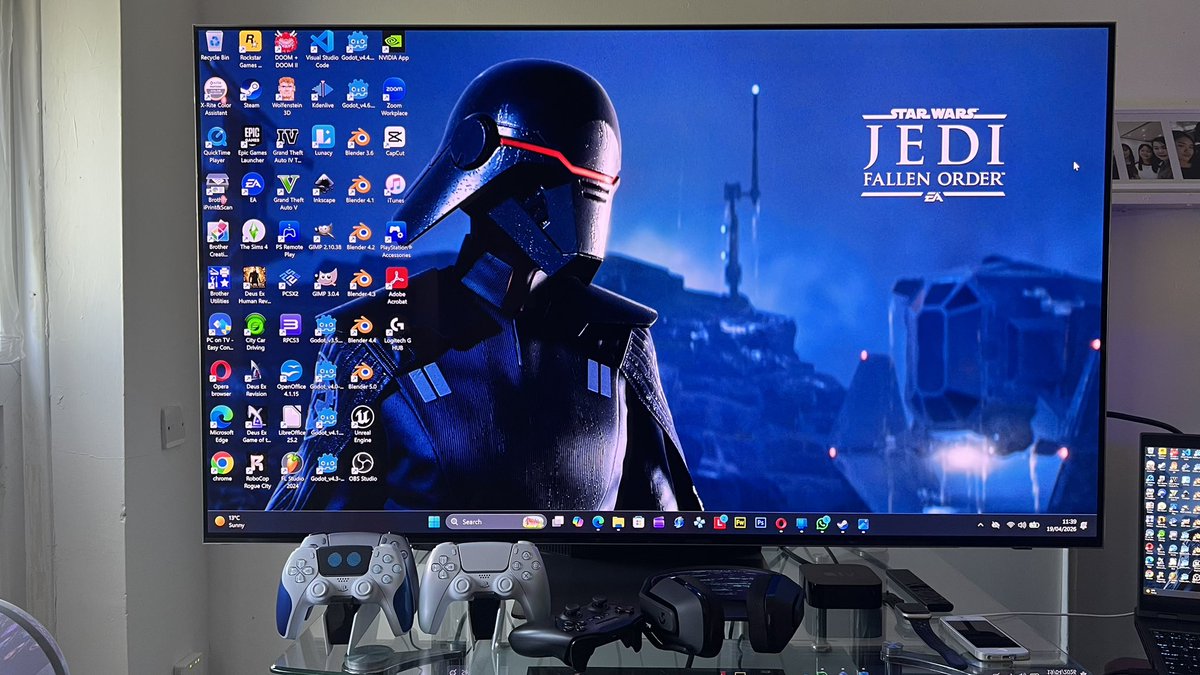Viewport: 1200px width, 675px height.
Task: Open CapCut from the desktop
Action: (395, 138)
